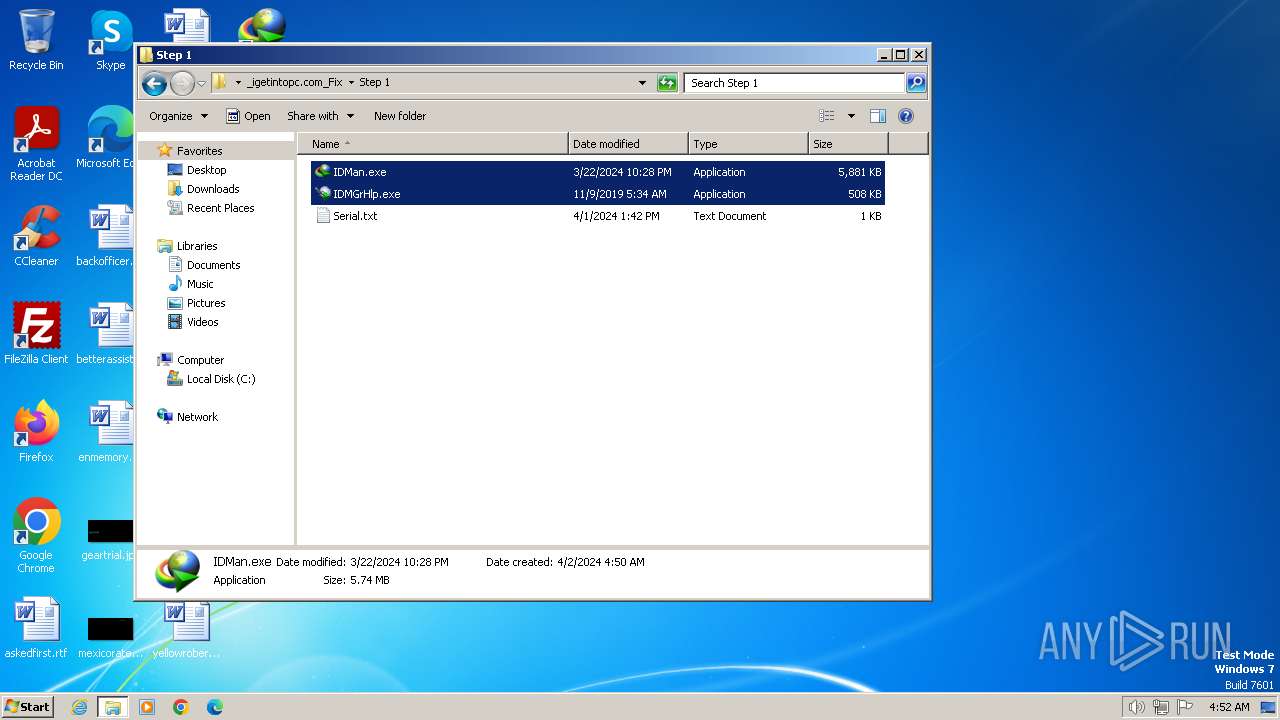
Task: Click Skype desktop shortcut
Action: (110, 40)
